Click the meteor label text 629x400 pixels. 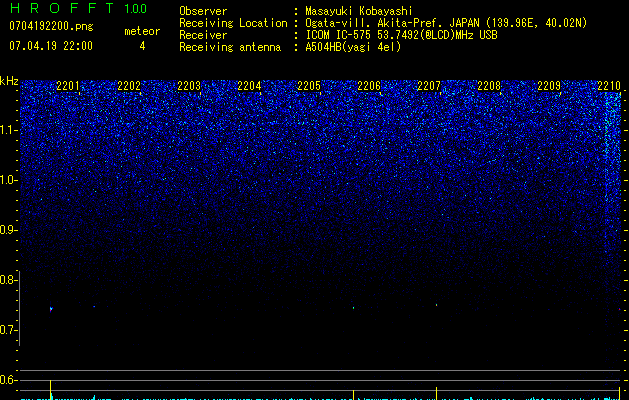[142, 31]
